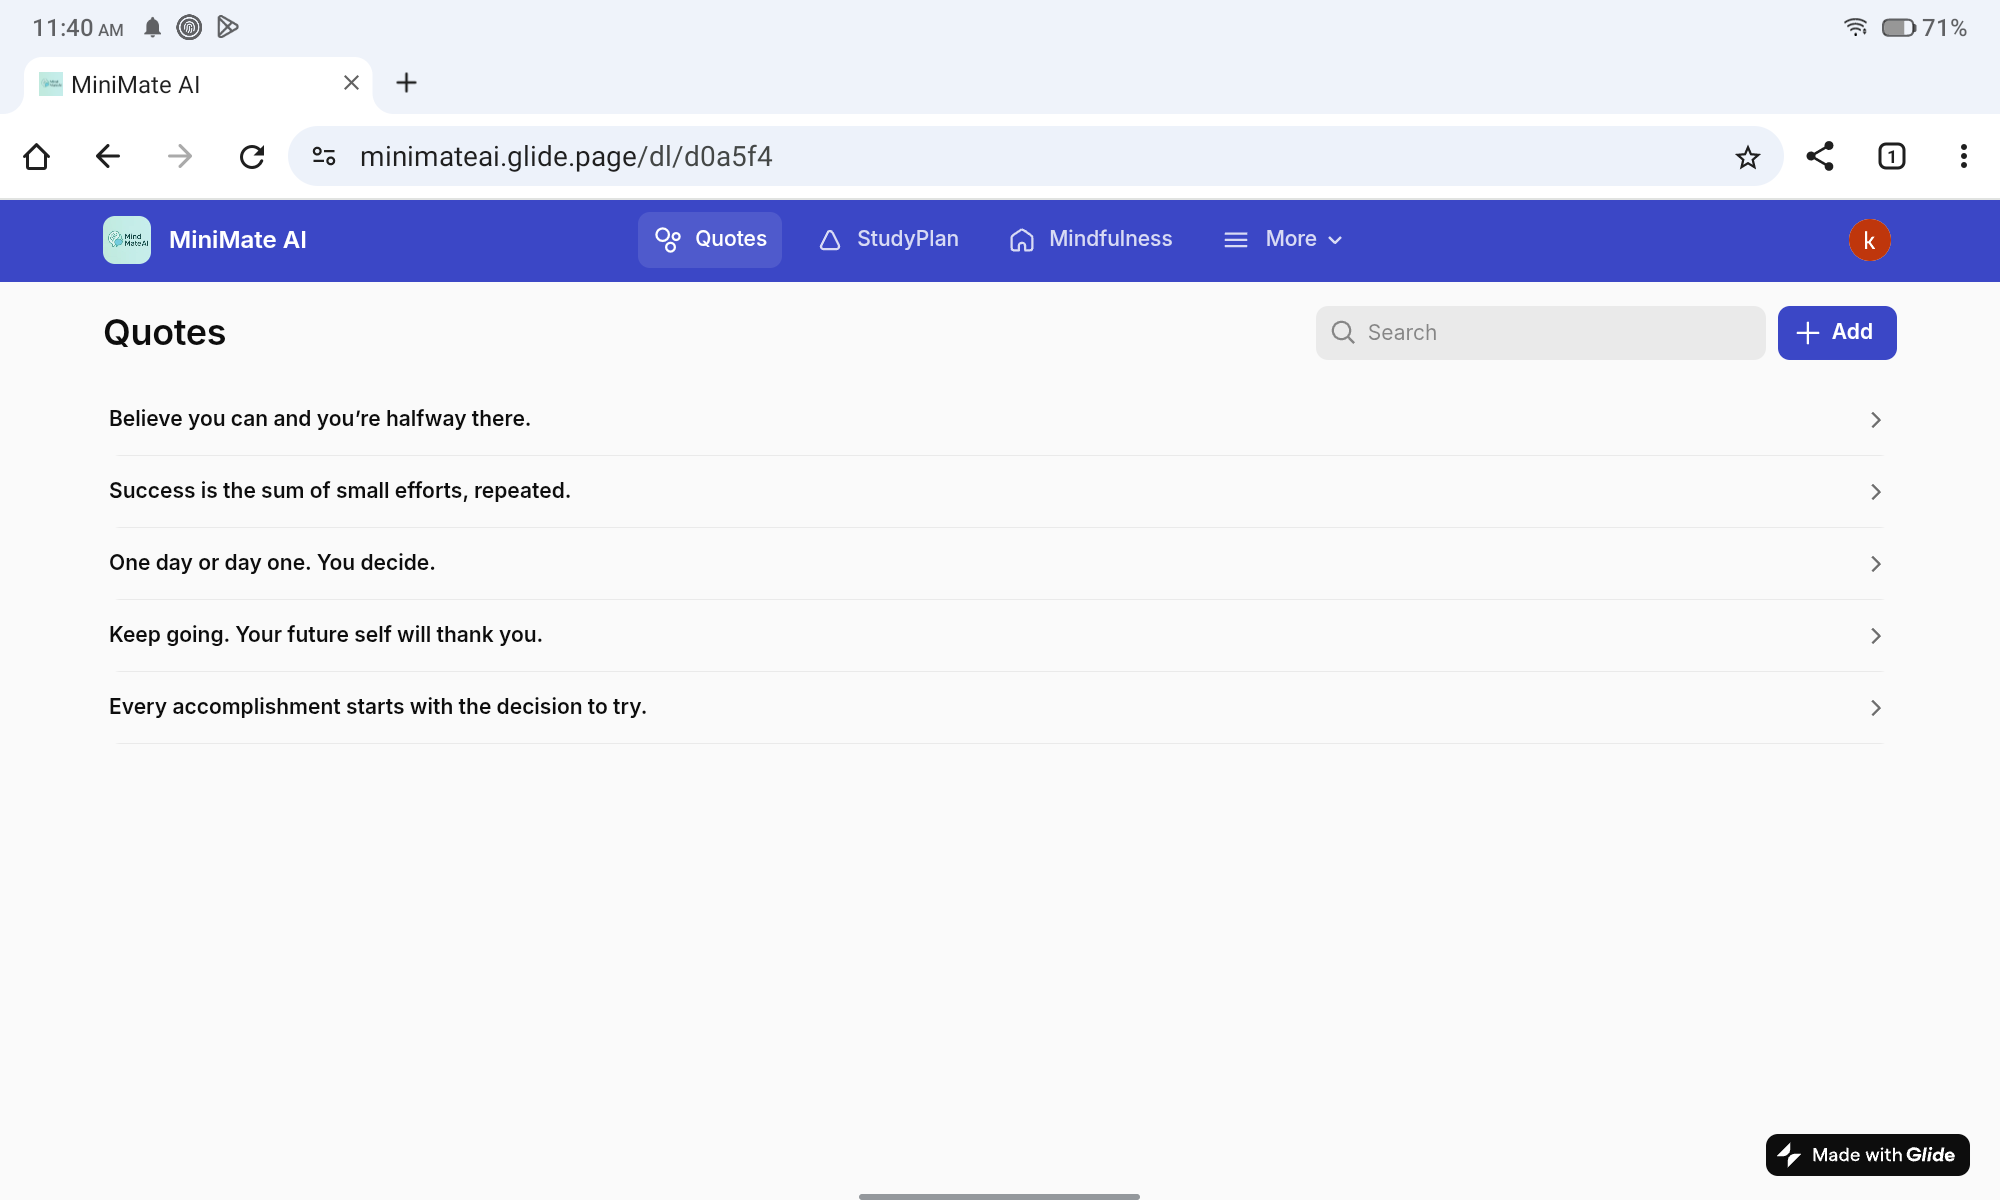Viewport: 2000px width, 1200px height.
Task: Open the user profile avatar 'k'
Action: point(1868,240)
